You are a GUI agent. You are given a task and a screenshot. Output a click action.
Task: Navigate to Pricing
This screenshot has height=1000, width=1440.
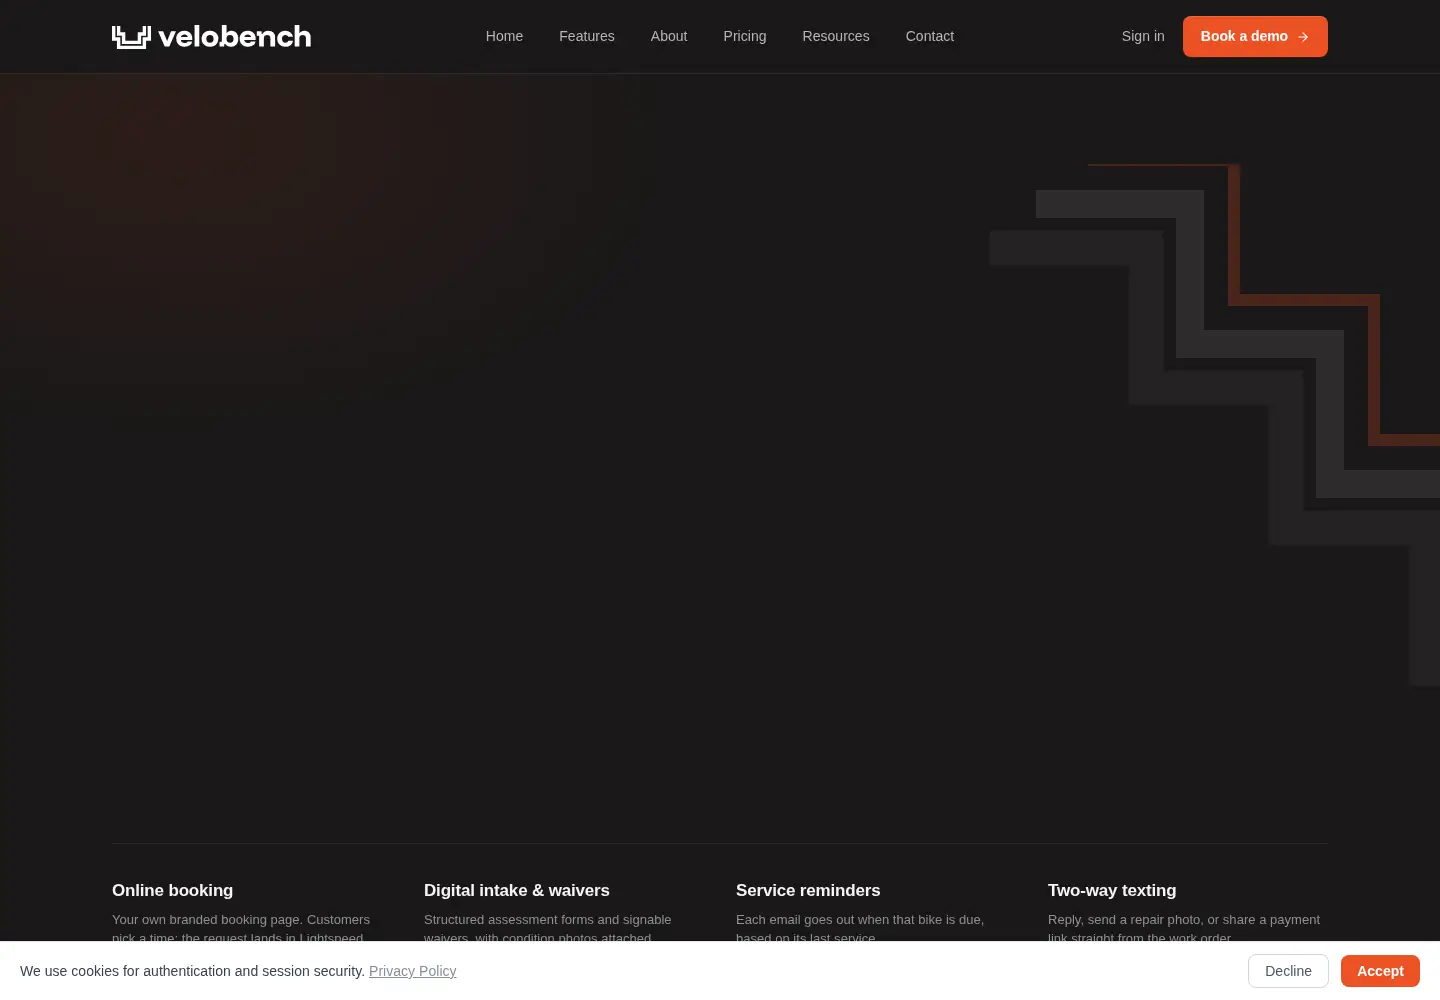coord(745,36)
